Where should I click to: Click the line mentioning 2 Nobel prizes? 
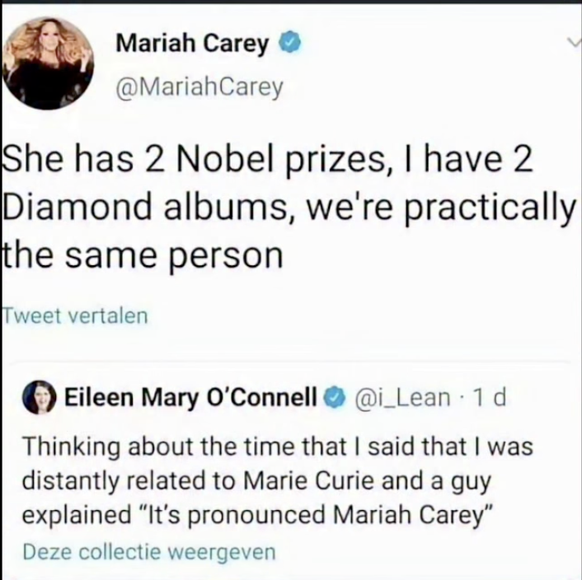[268, 160]
